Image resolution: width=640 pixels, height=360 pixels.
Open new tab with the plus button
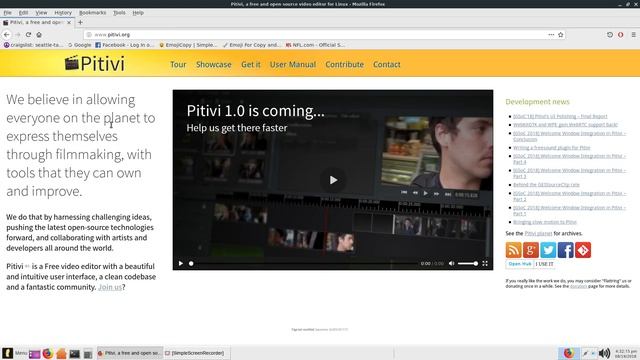click(x=80, y=22)
